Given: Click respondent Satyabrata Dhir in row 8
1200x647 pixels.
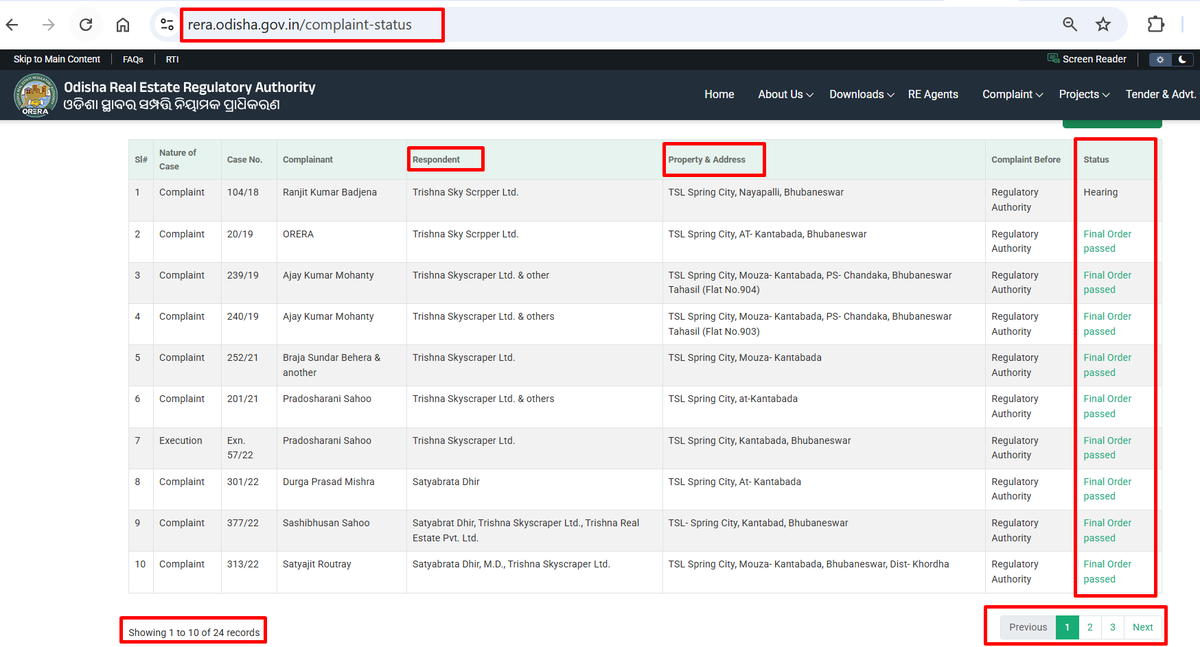Looking at the screenshot, I should [x=446, y=481].
